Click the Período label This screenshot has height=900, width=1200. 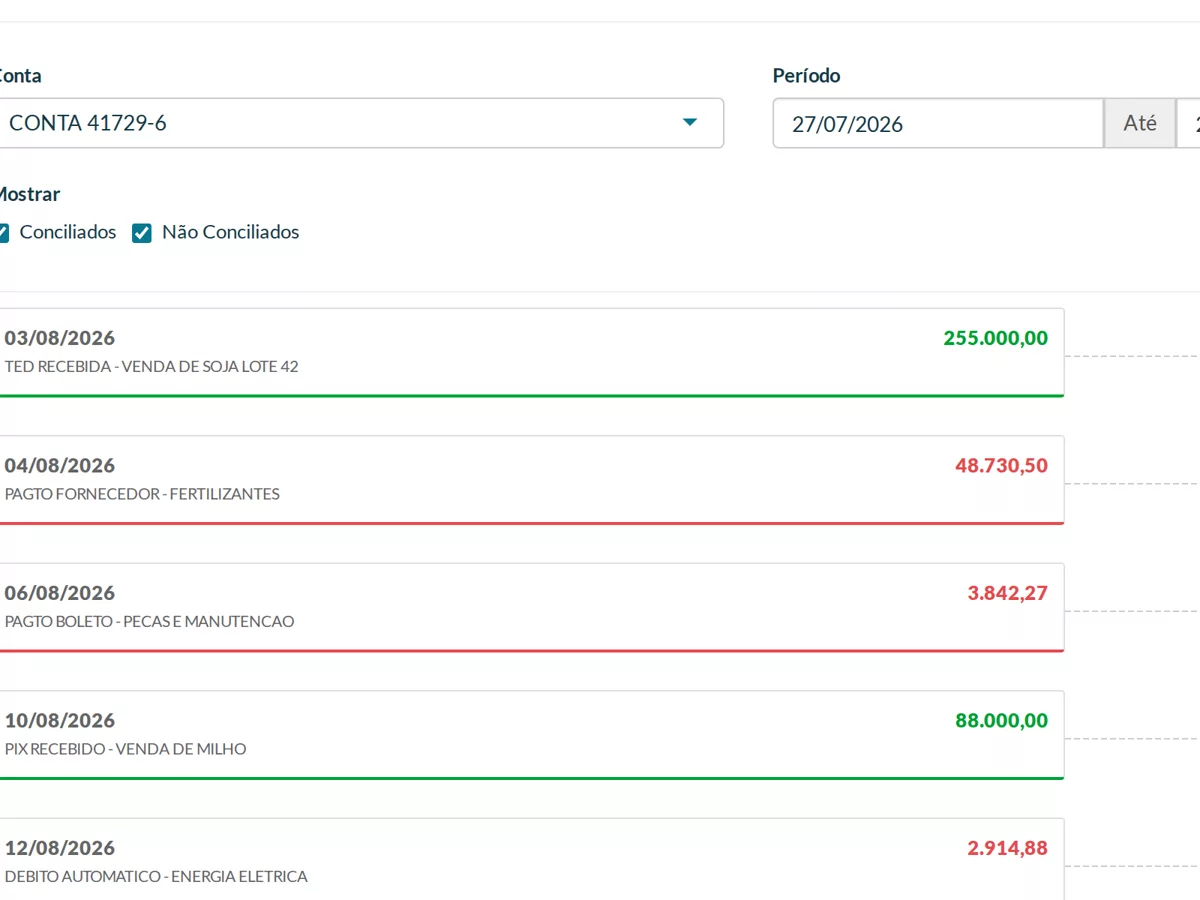[x=807, y=76]
